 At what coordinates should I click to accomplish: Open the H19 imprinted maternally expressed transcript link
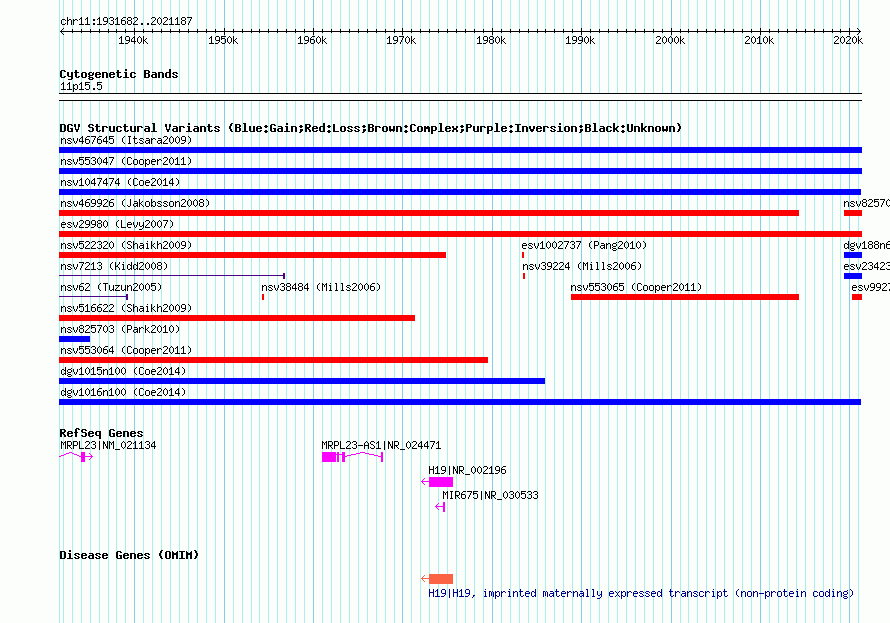click(x=641, y=593)
